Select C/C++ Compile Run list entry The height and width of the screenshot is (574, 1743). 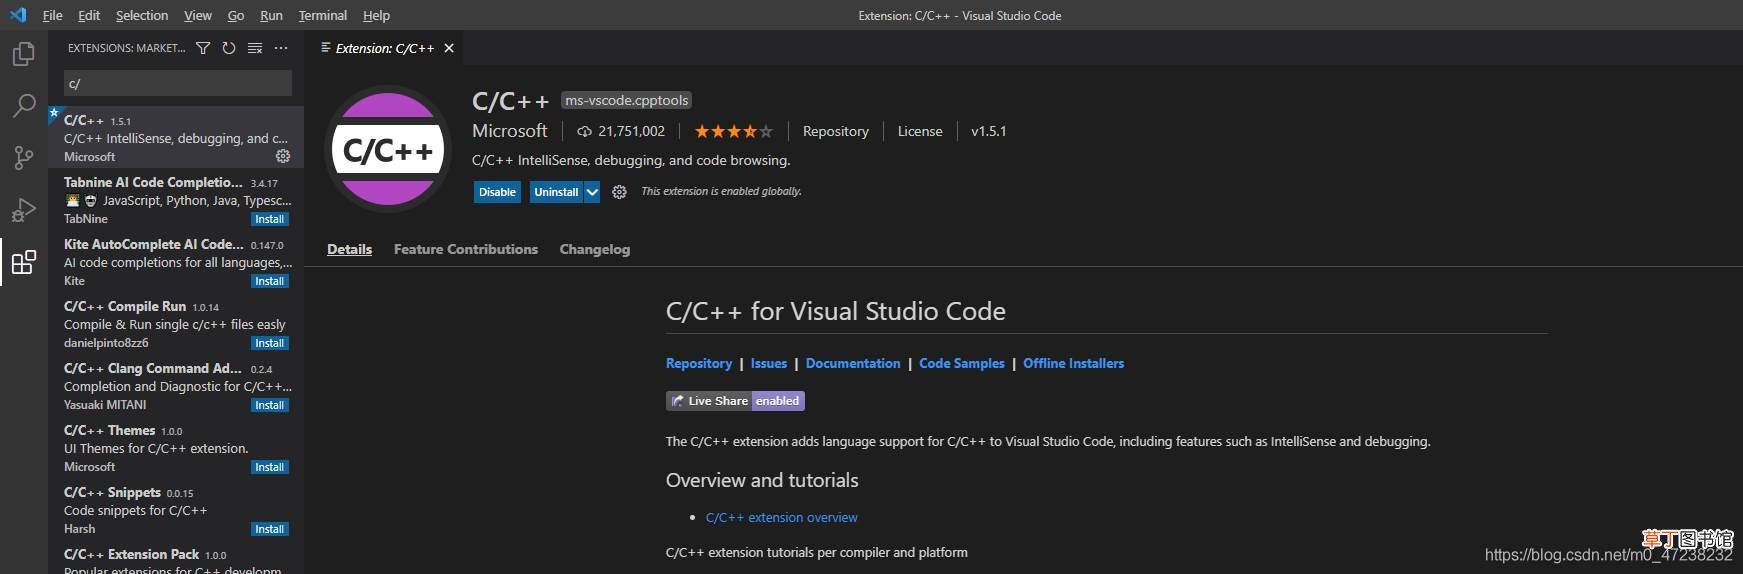point(176,323)
